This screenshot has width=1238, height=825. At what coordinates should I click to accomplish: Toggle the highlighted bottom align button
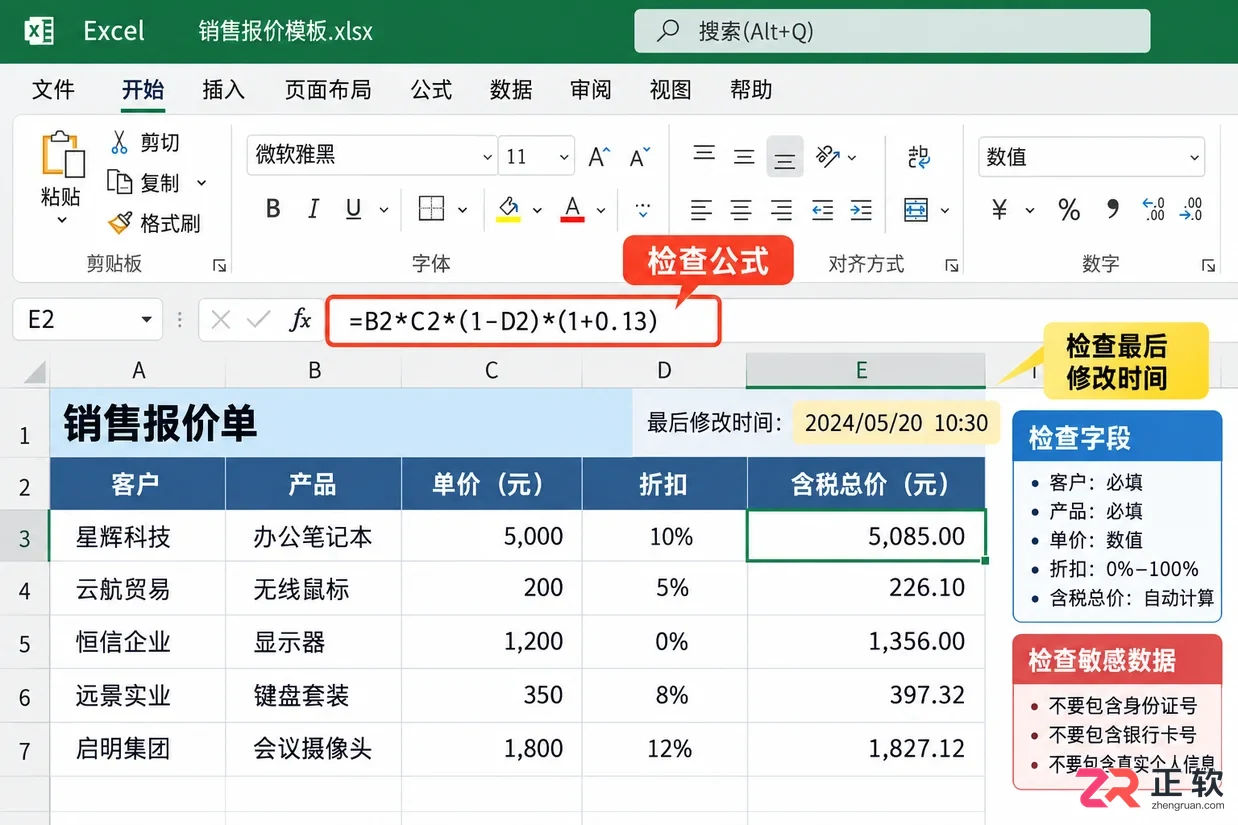tap(785, 158)
